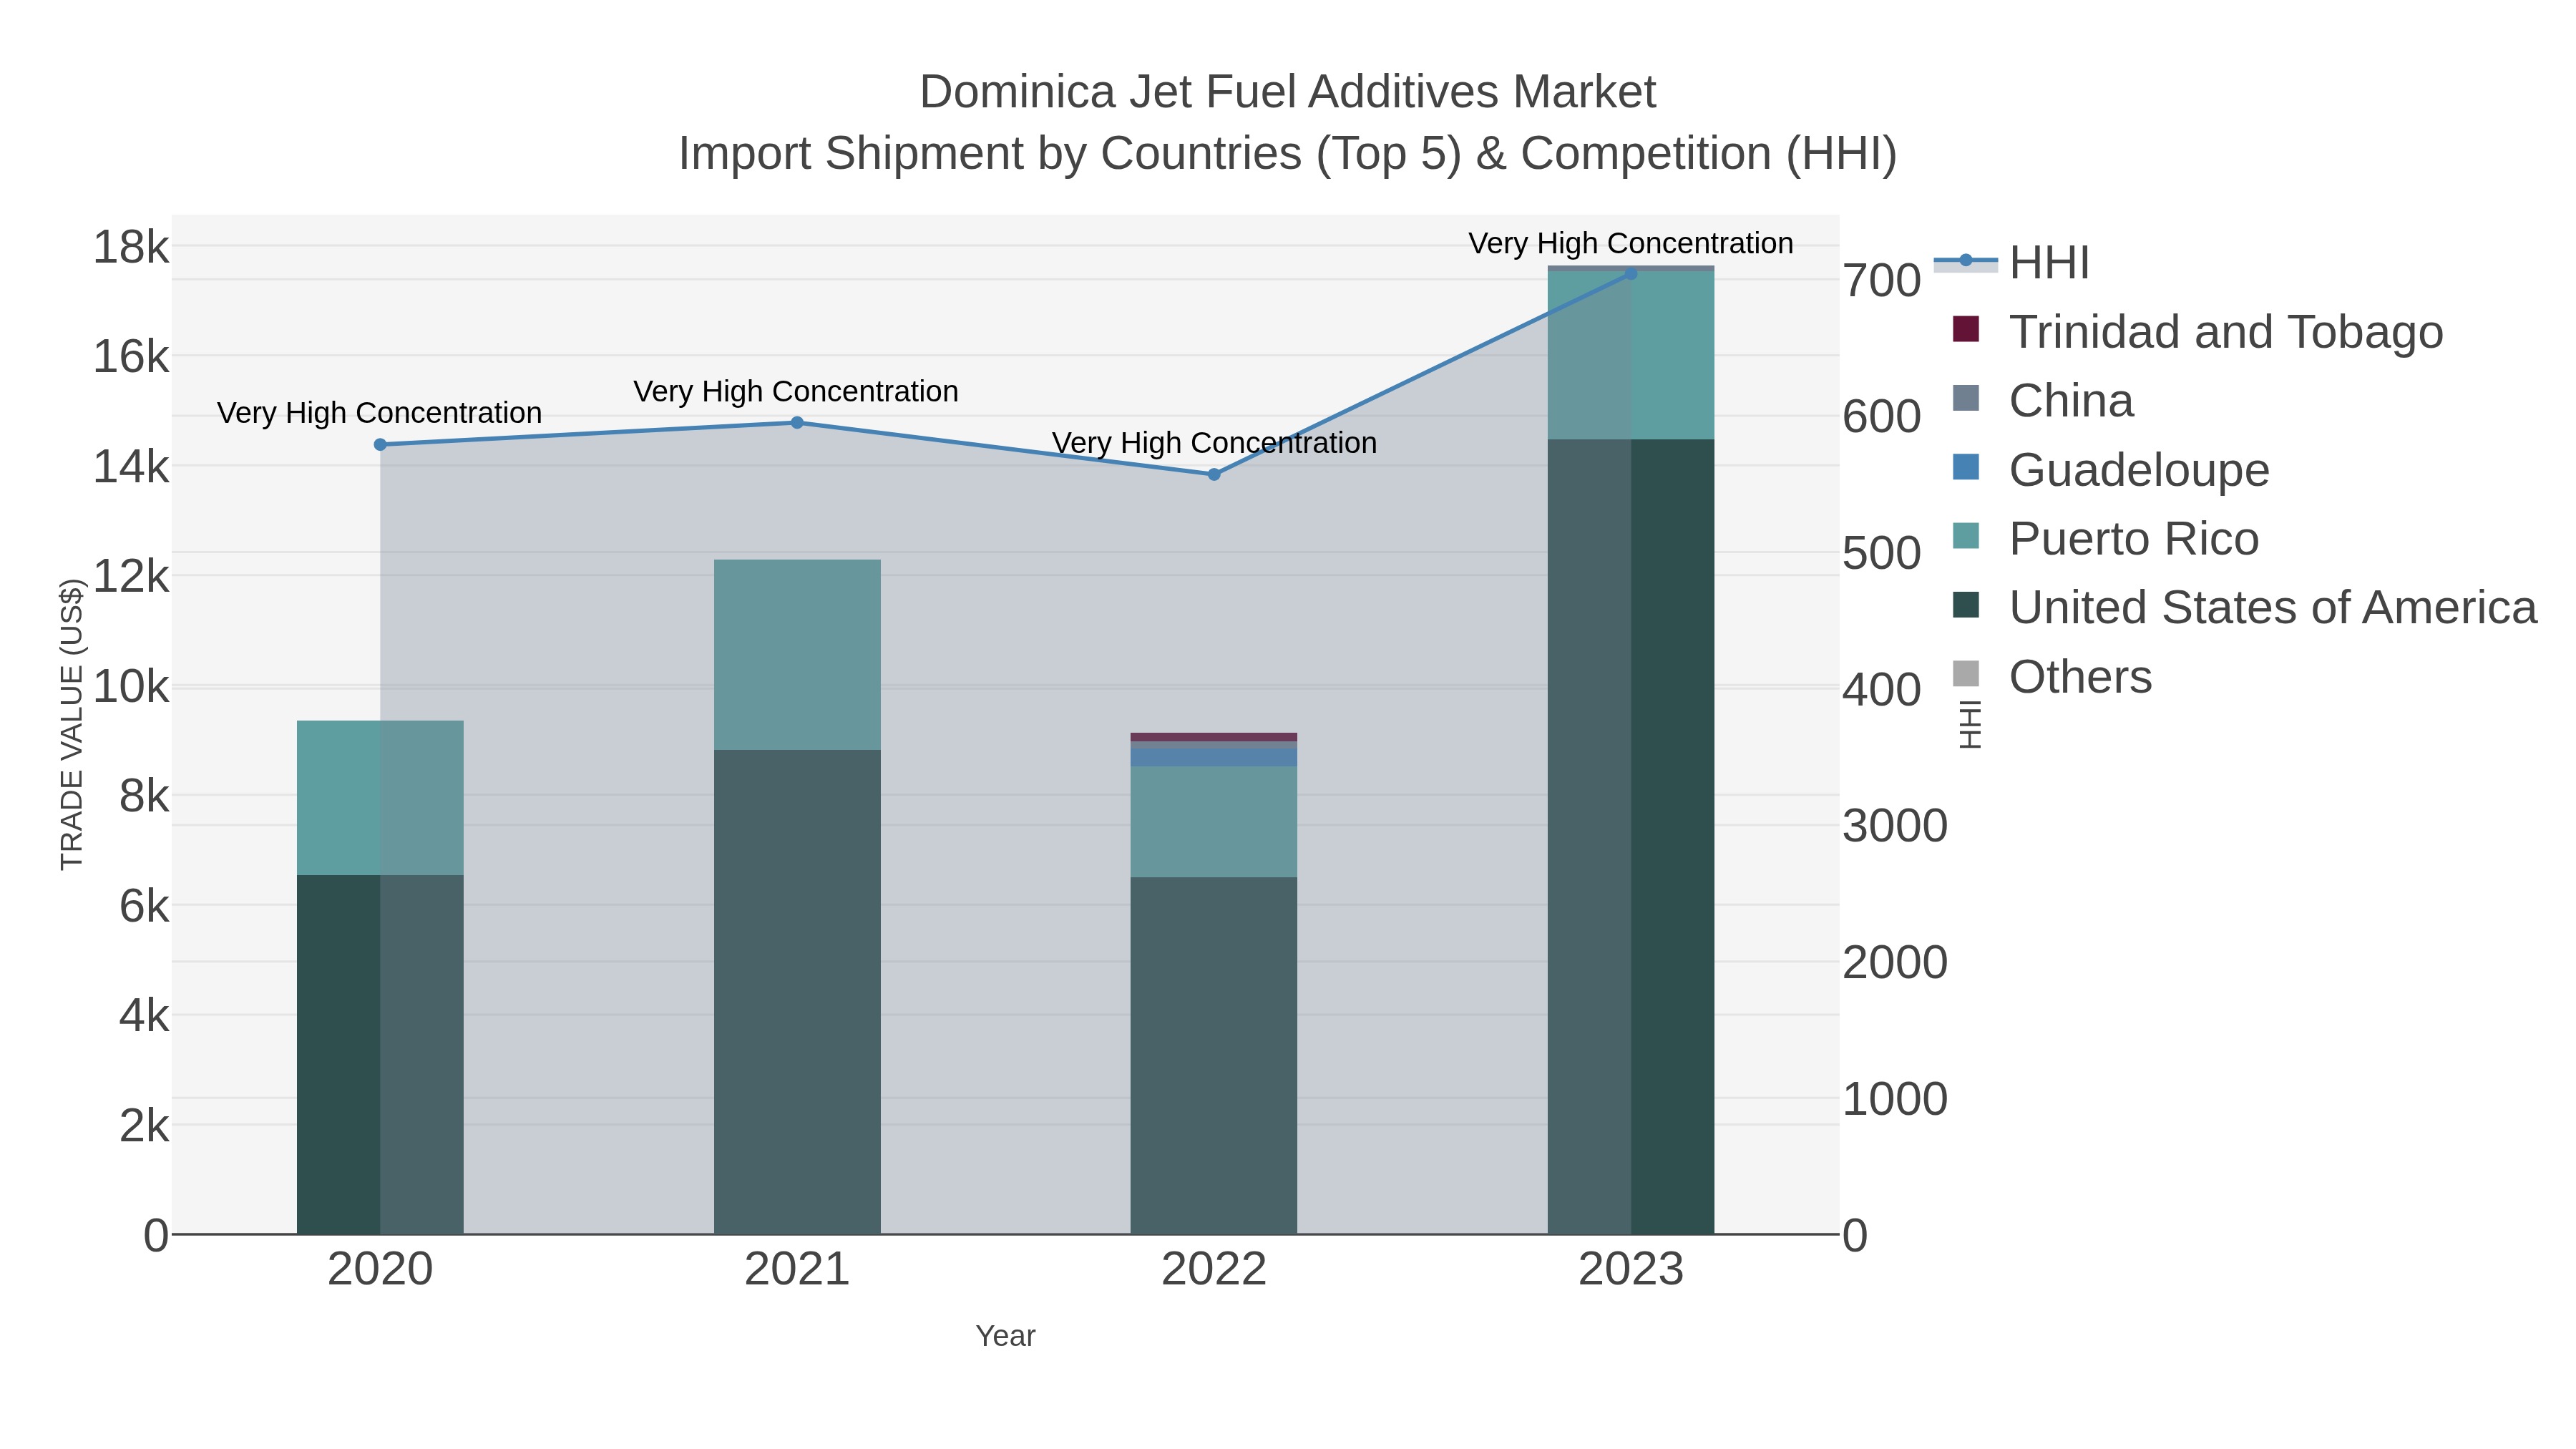Select the 2022 HHI data point
Image resolution: width=2576 pixels, height=1449 pixels.
tap(1214, 475)
